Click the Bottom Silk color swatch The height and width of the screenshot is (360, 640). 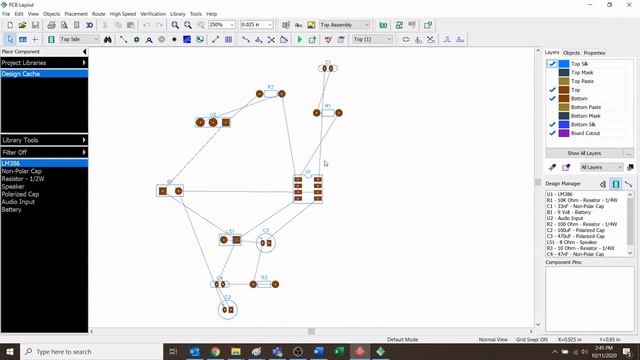point(564,124)
